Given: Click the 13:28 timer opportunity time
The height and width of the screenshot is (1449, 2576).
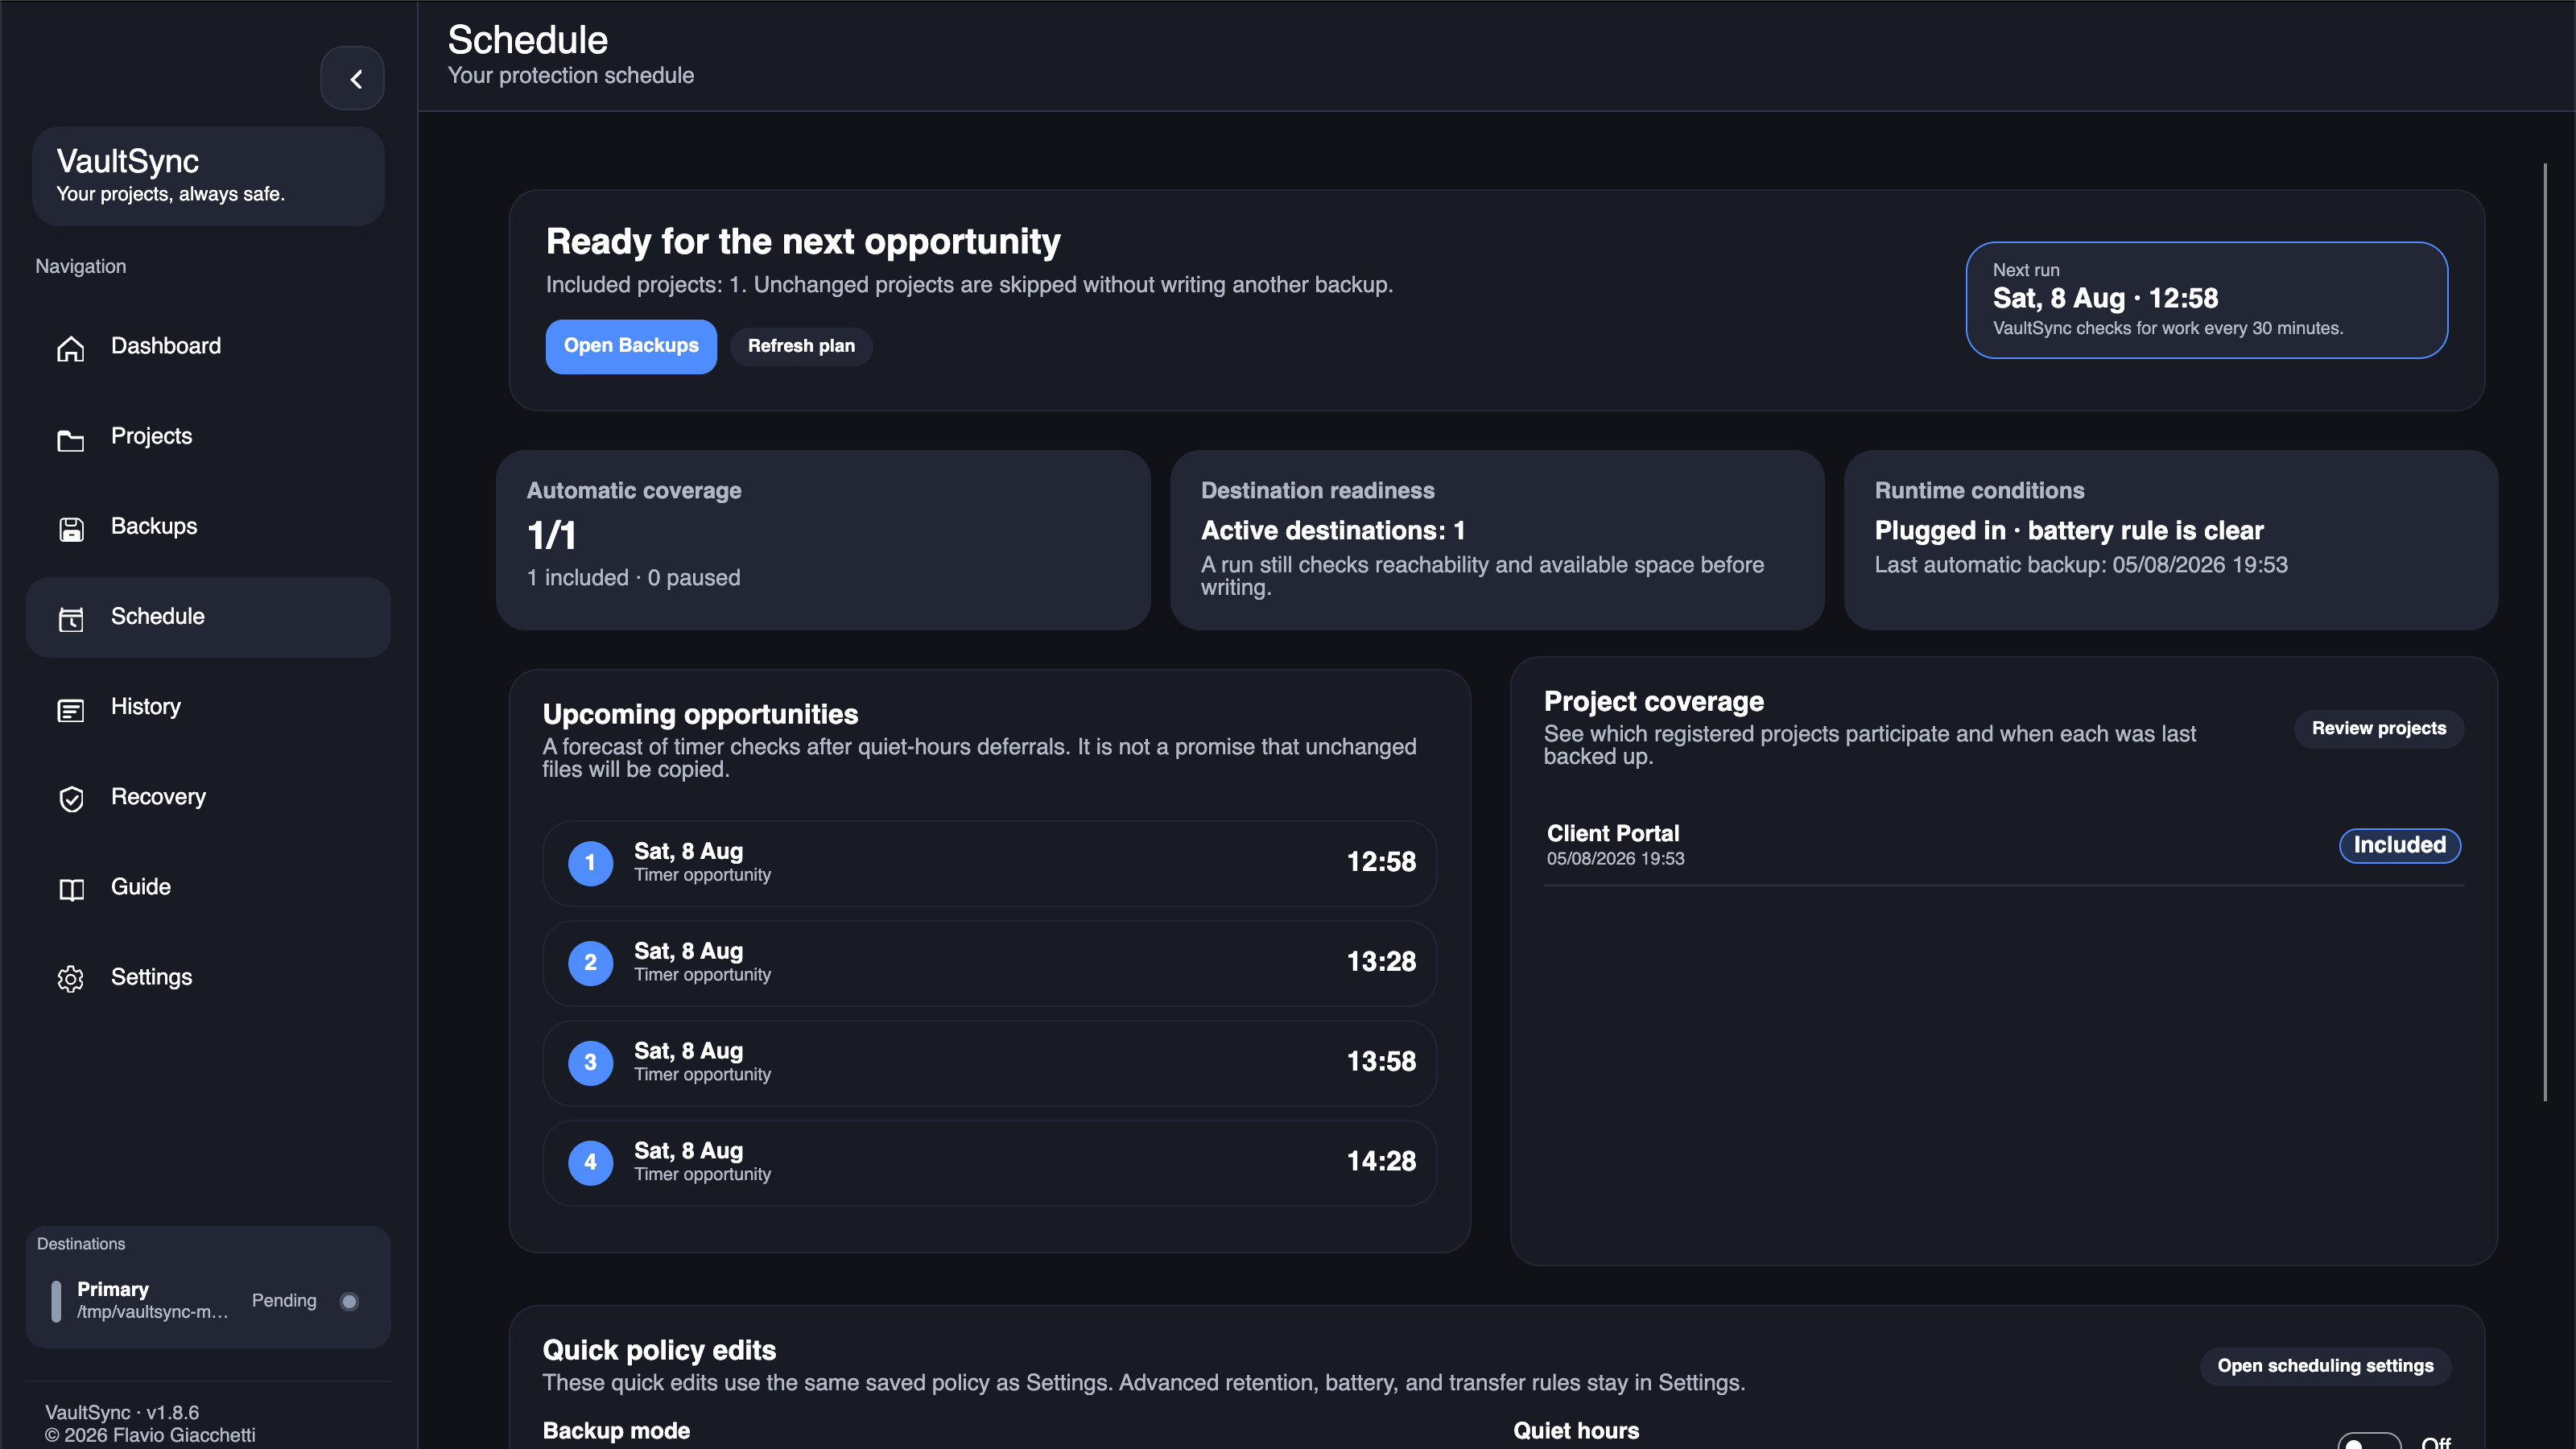Looking at the screenshot, I should coord(1381,962).
